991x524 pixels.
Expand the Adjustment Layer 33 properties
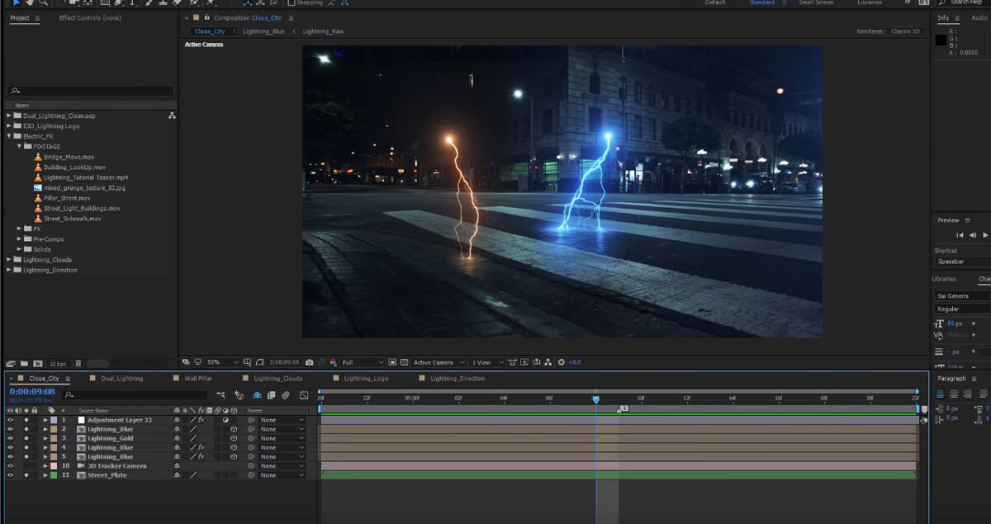[x=45, y=420]
